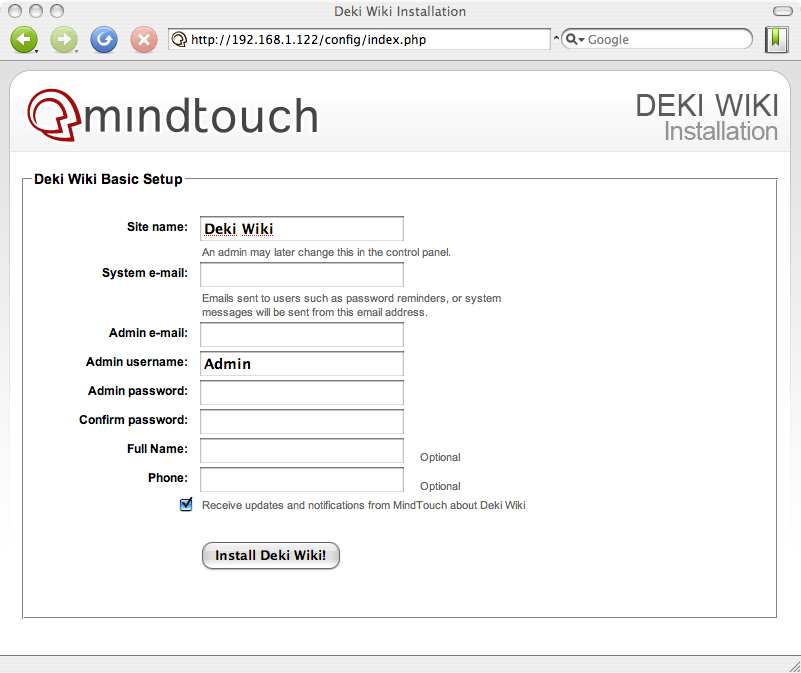This screenshot has width=801, height=673.
Task: Minimize the window with the middle title-bar button
Action: [x=36, y=11]
